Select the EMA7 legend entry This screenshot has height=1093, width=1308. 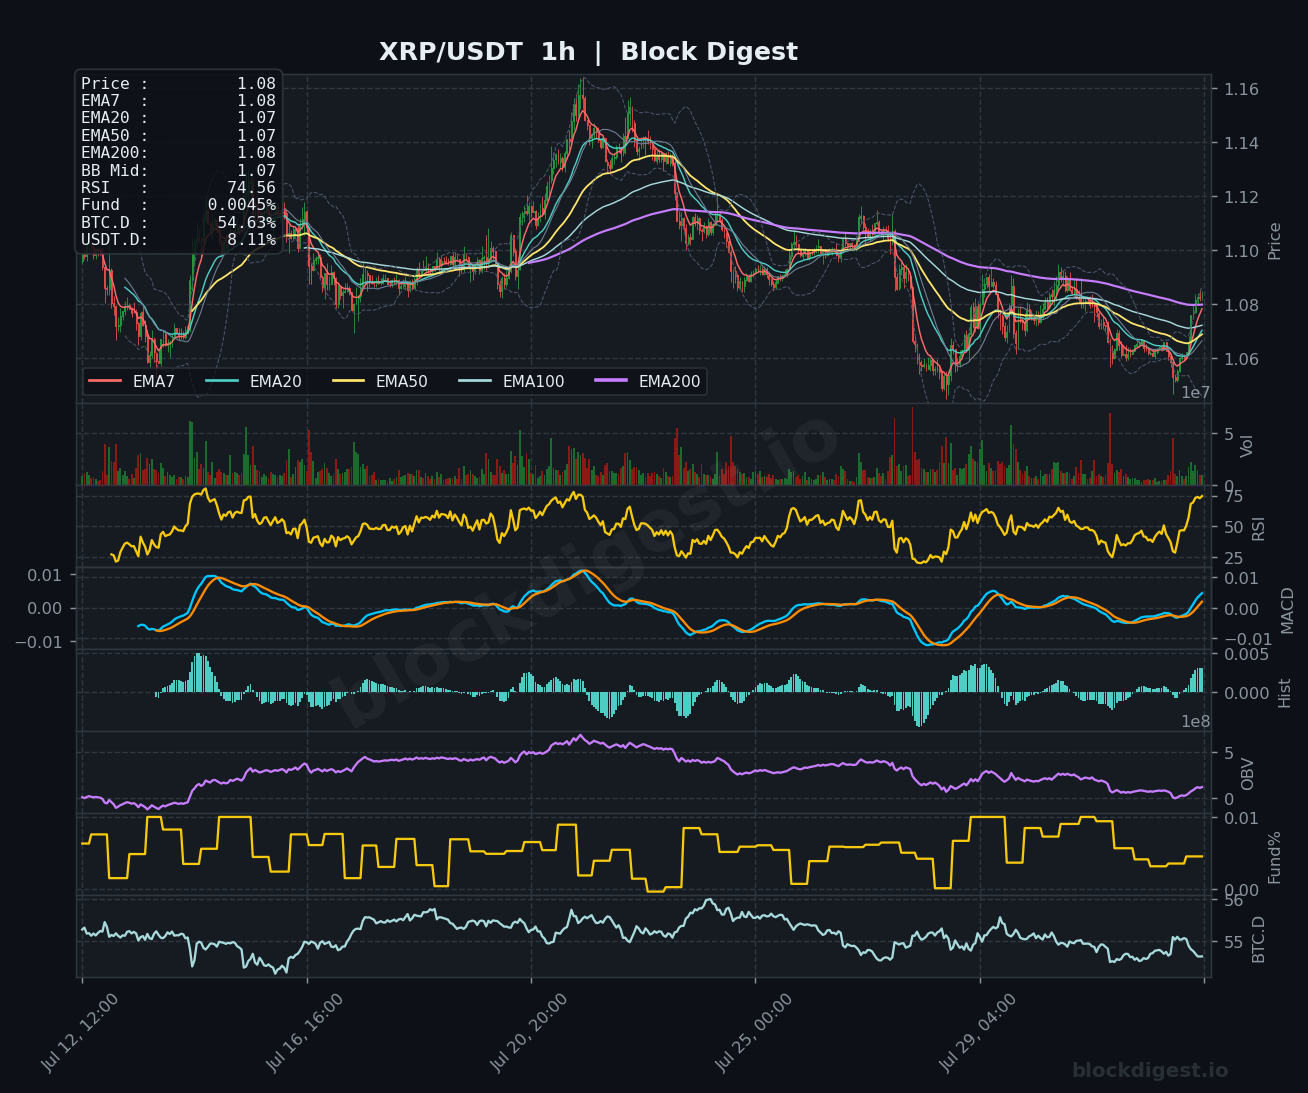(132, 382)
